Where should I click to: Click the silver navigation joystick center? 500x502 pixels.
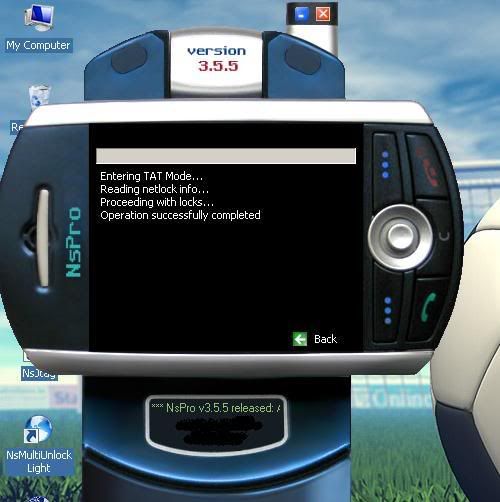(x=400, y=236)
